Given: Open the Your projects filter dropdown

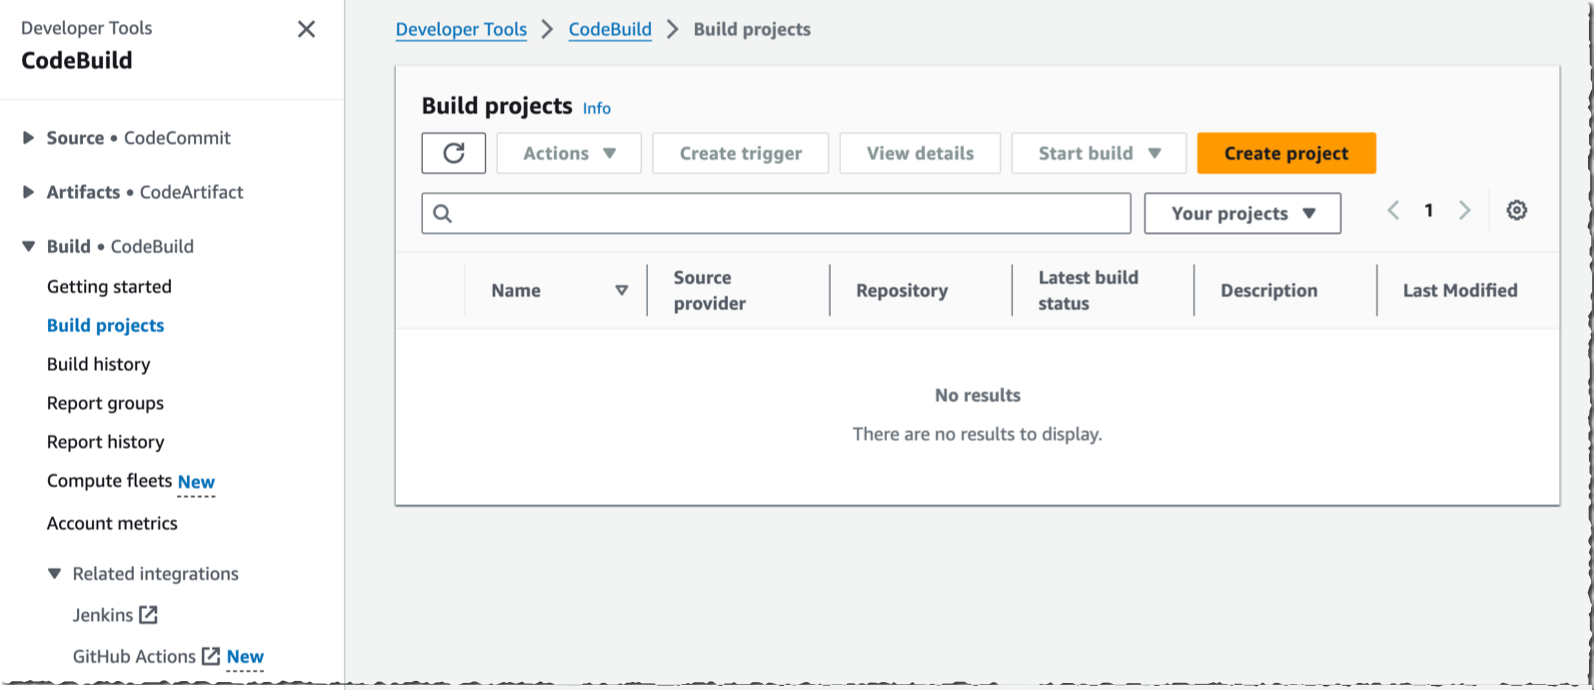Looking at the screenshot, I should [1242, 213].
